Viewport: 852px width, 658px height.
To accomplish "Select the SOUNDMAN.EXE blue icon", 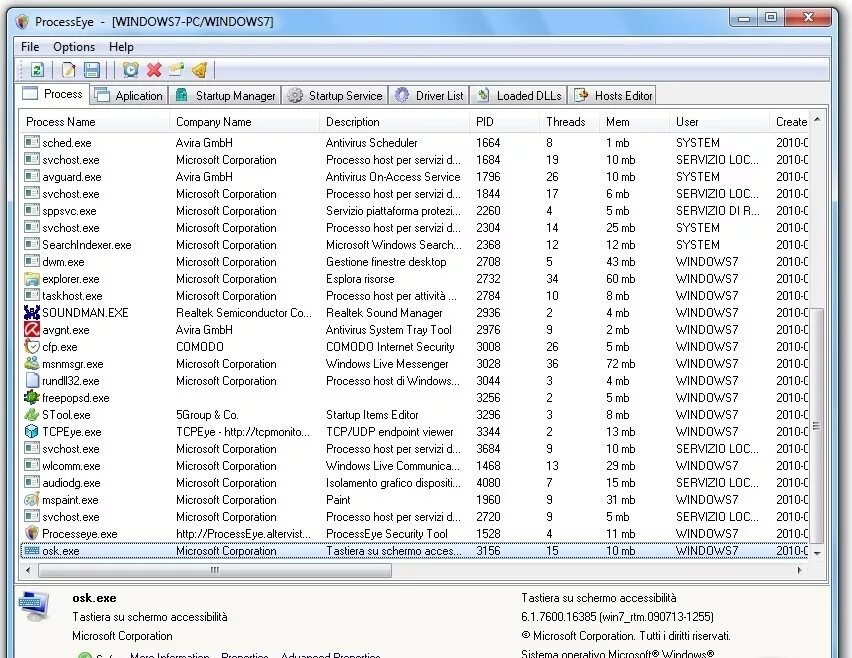I will pyautogui.click(x=32, y=312).
